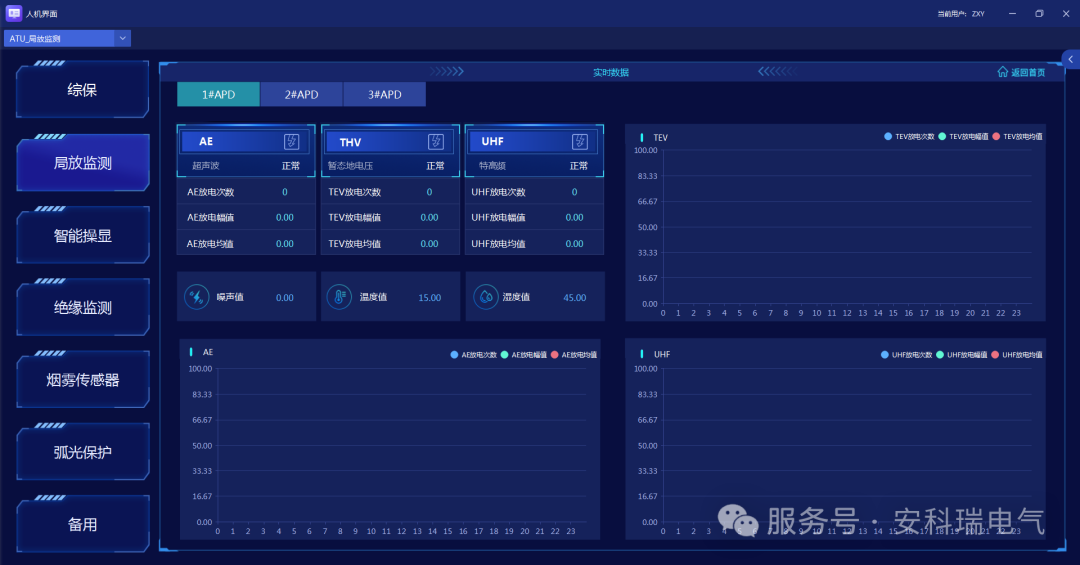Click the temperature value 15.00

tap(430, 298)
